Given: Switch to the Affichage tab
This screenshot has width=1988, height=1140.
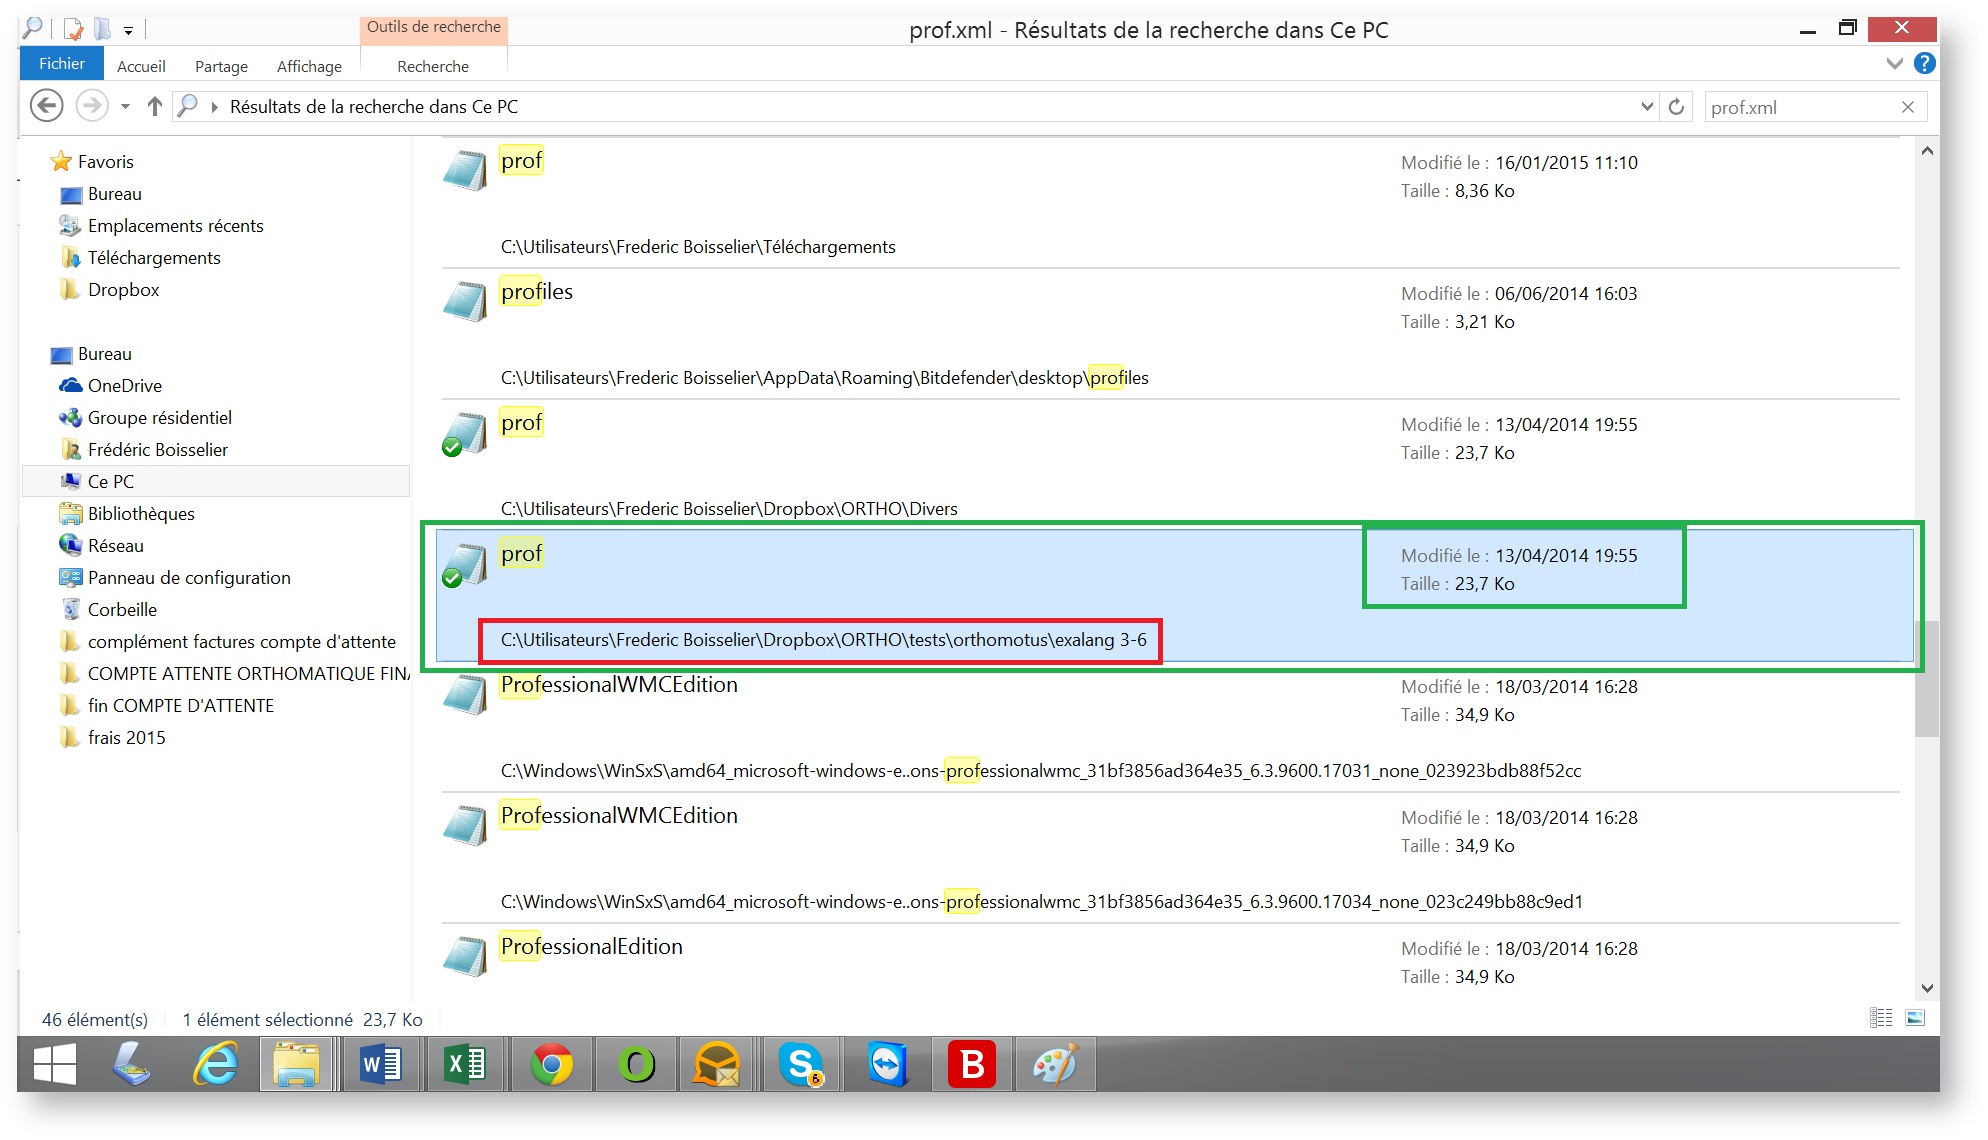Looking at the screenshot, I should click(x=308, y=66).
